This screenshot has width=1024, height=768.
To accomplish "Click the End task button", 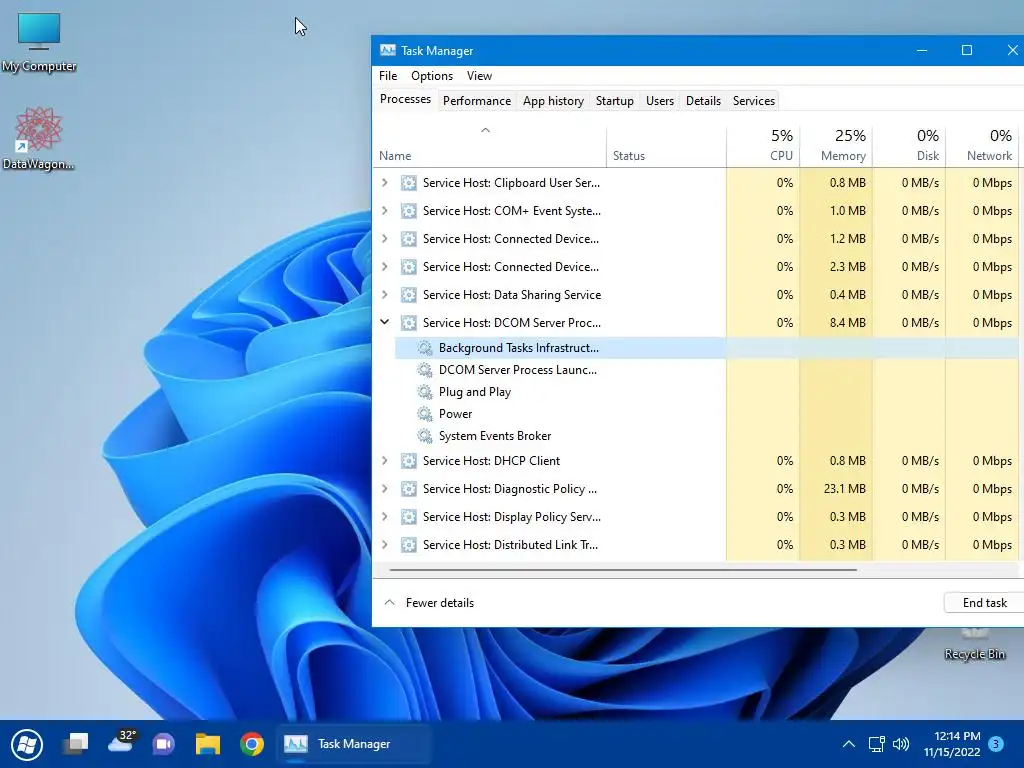I will click(x=984, y=603).
